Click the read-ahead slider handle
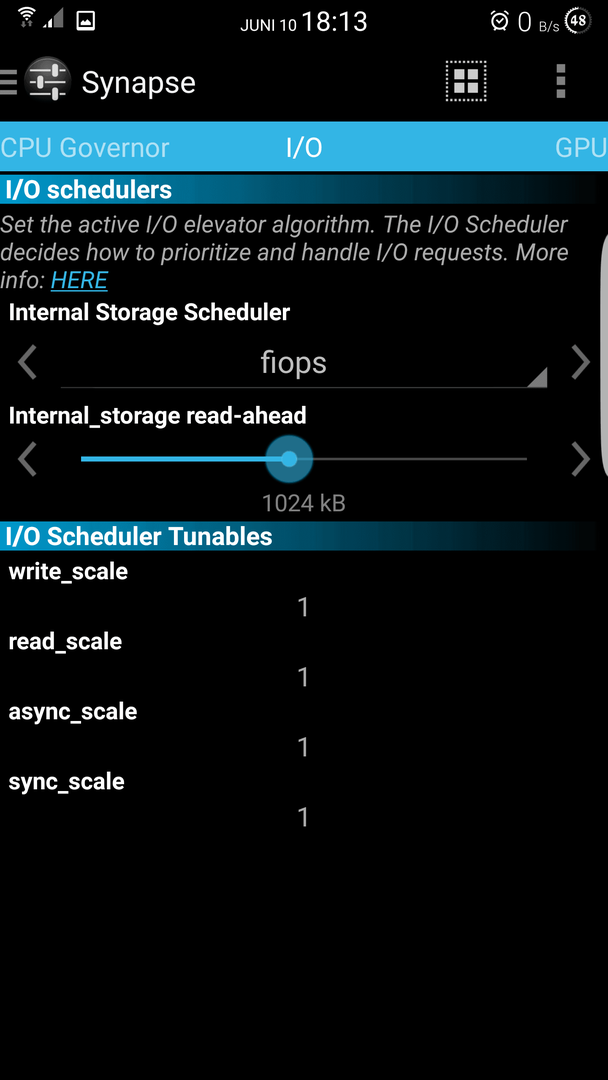 click(289, 459)
